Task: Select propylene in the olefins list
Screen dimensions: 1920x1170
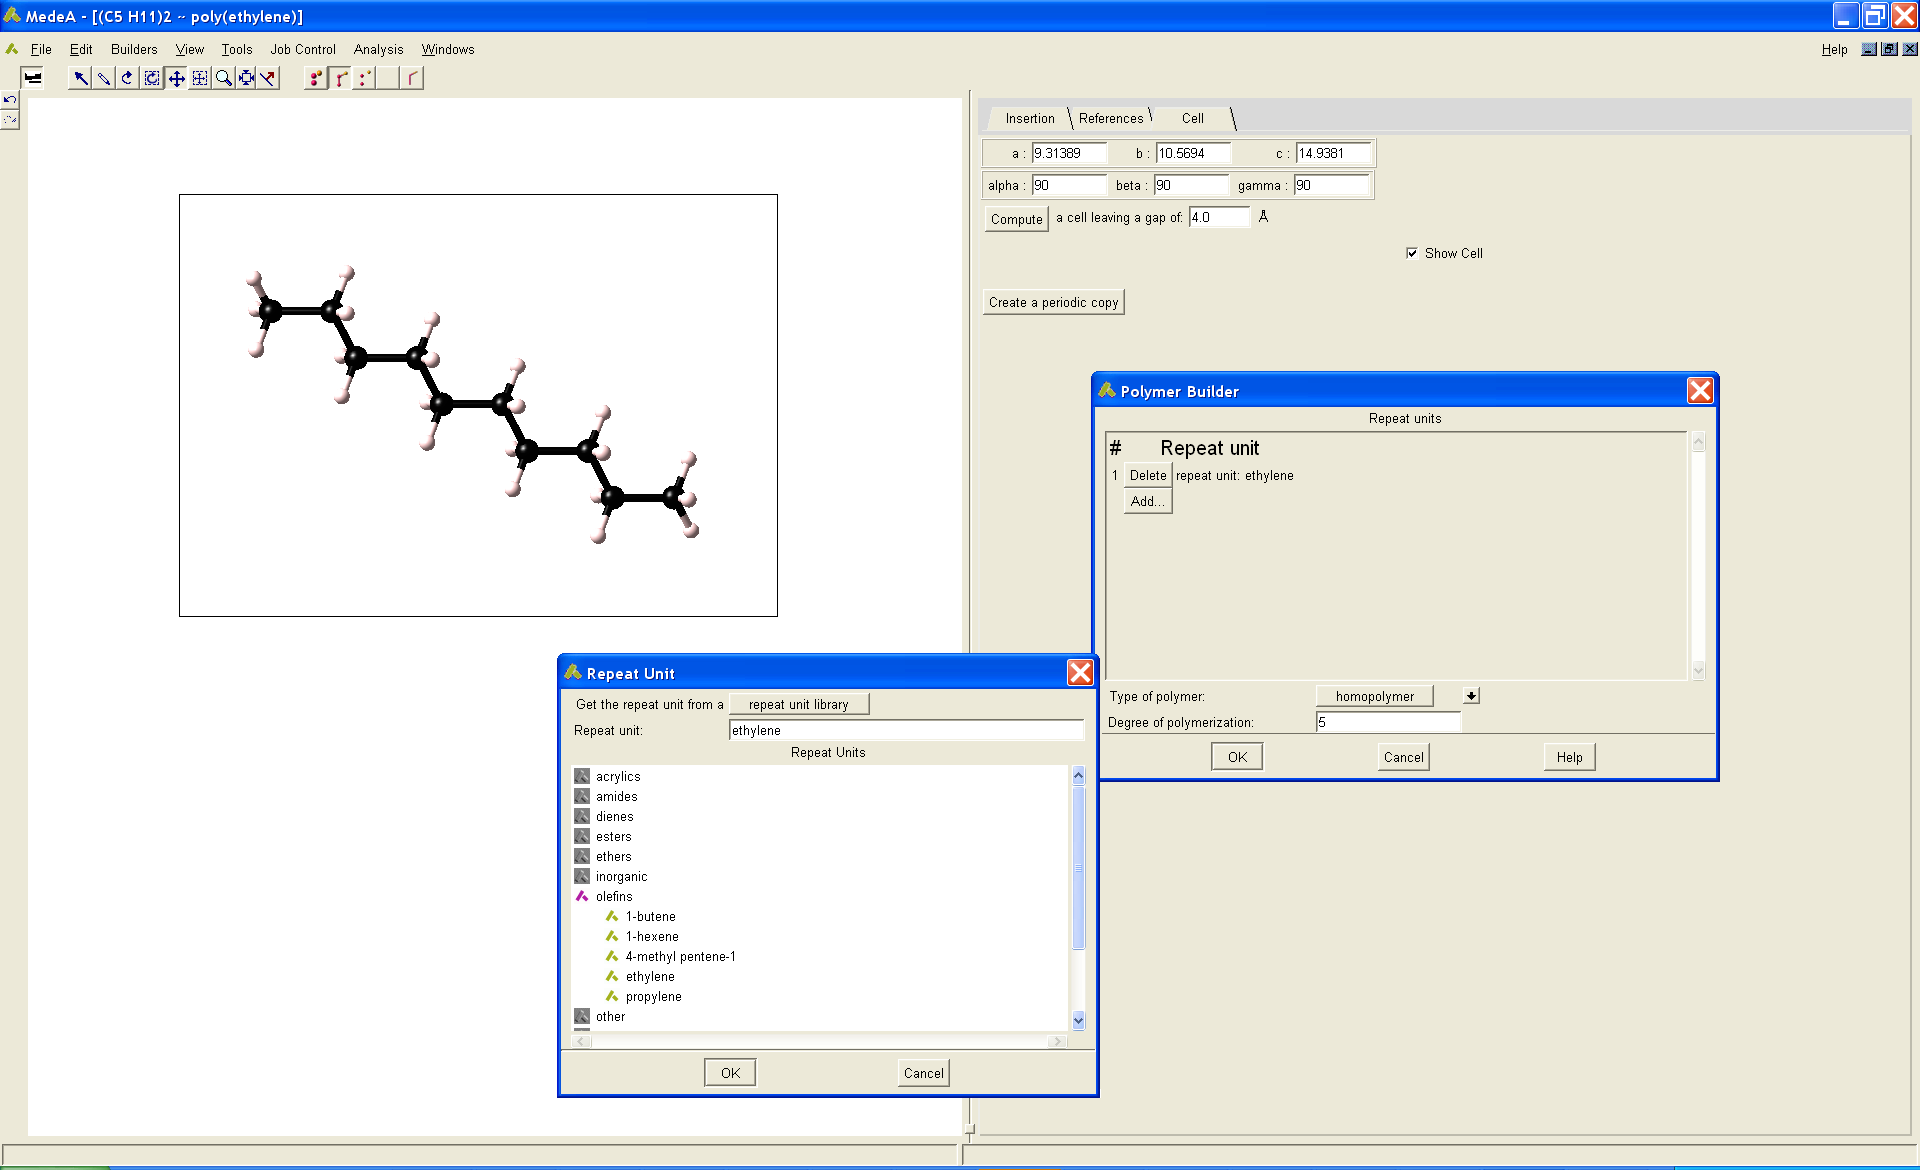Action: click(x=653, y=997)
